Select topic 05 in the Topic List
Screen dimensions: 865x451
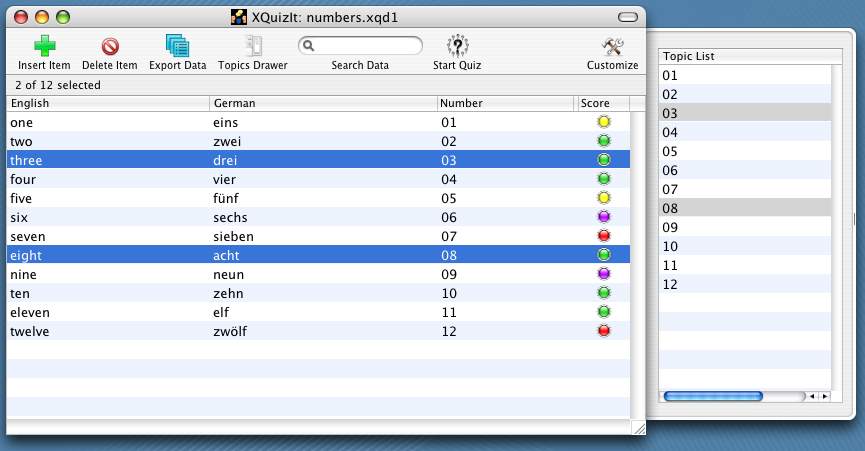click(x=745, y=151)
